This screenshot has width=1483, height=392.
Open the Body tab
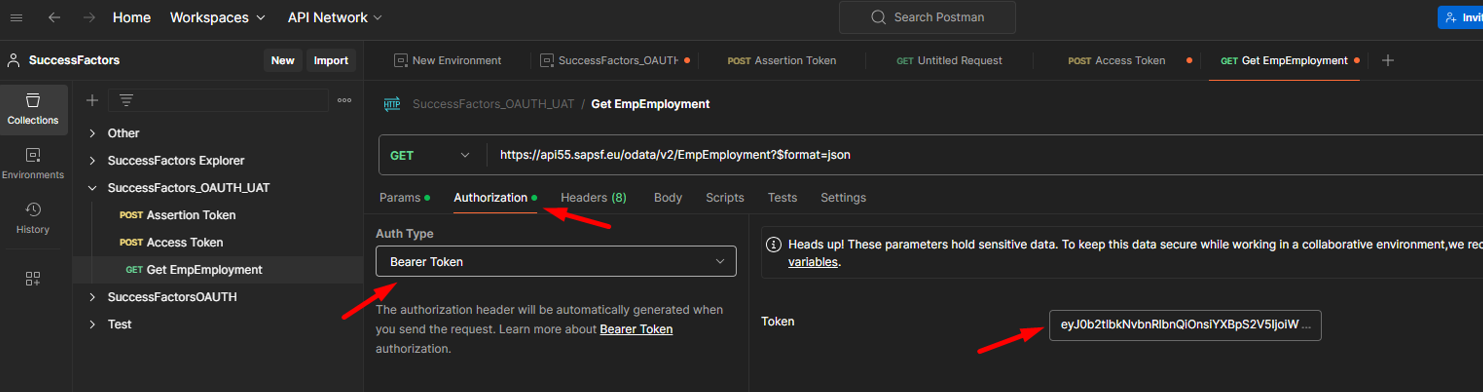click(x=668, y=198)
